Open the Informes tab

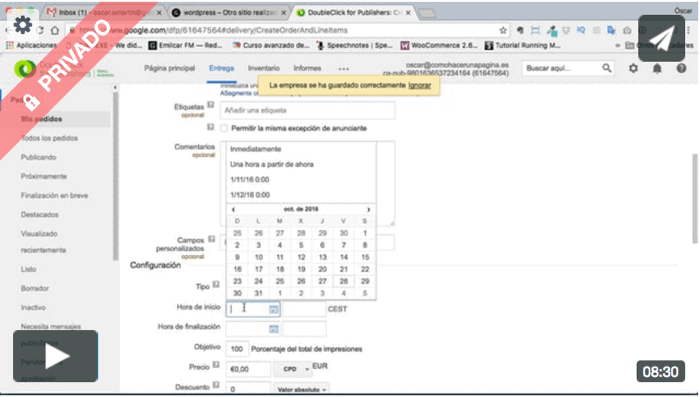click(307, 68)
